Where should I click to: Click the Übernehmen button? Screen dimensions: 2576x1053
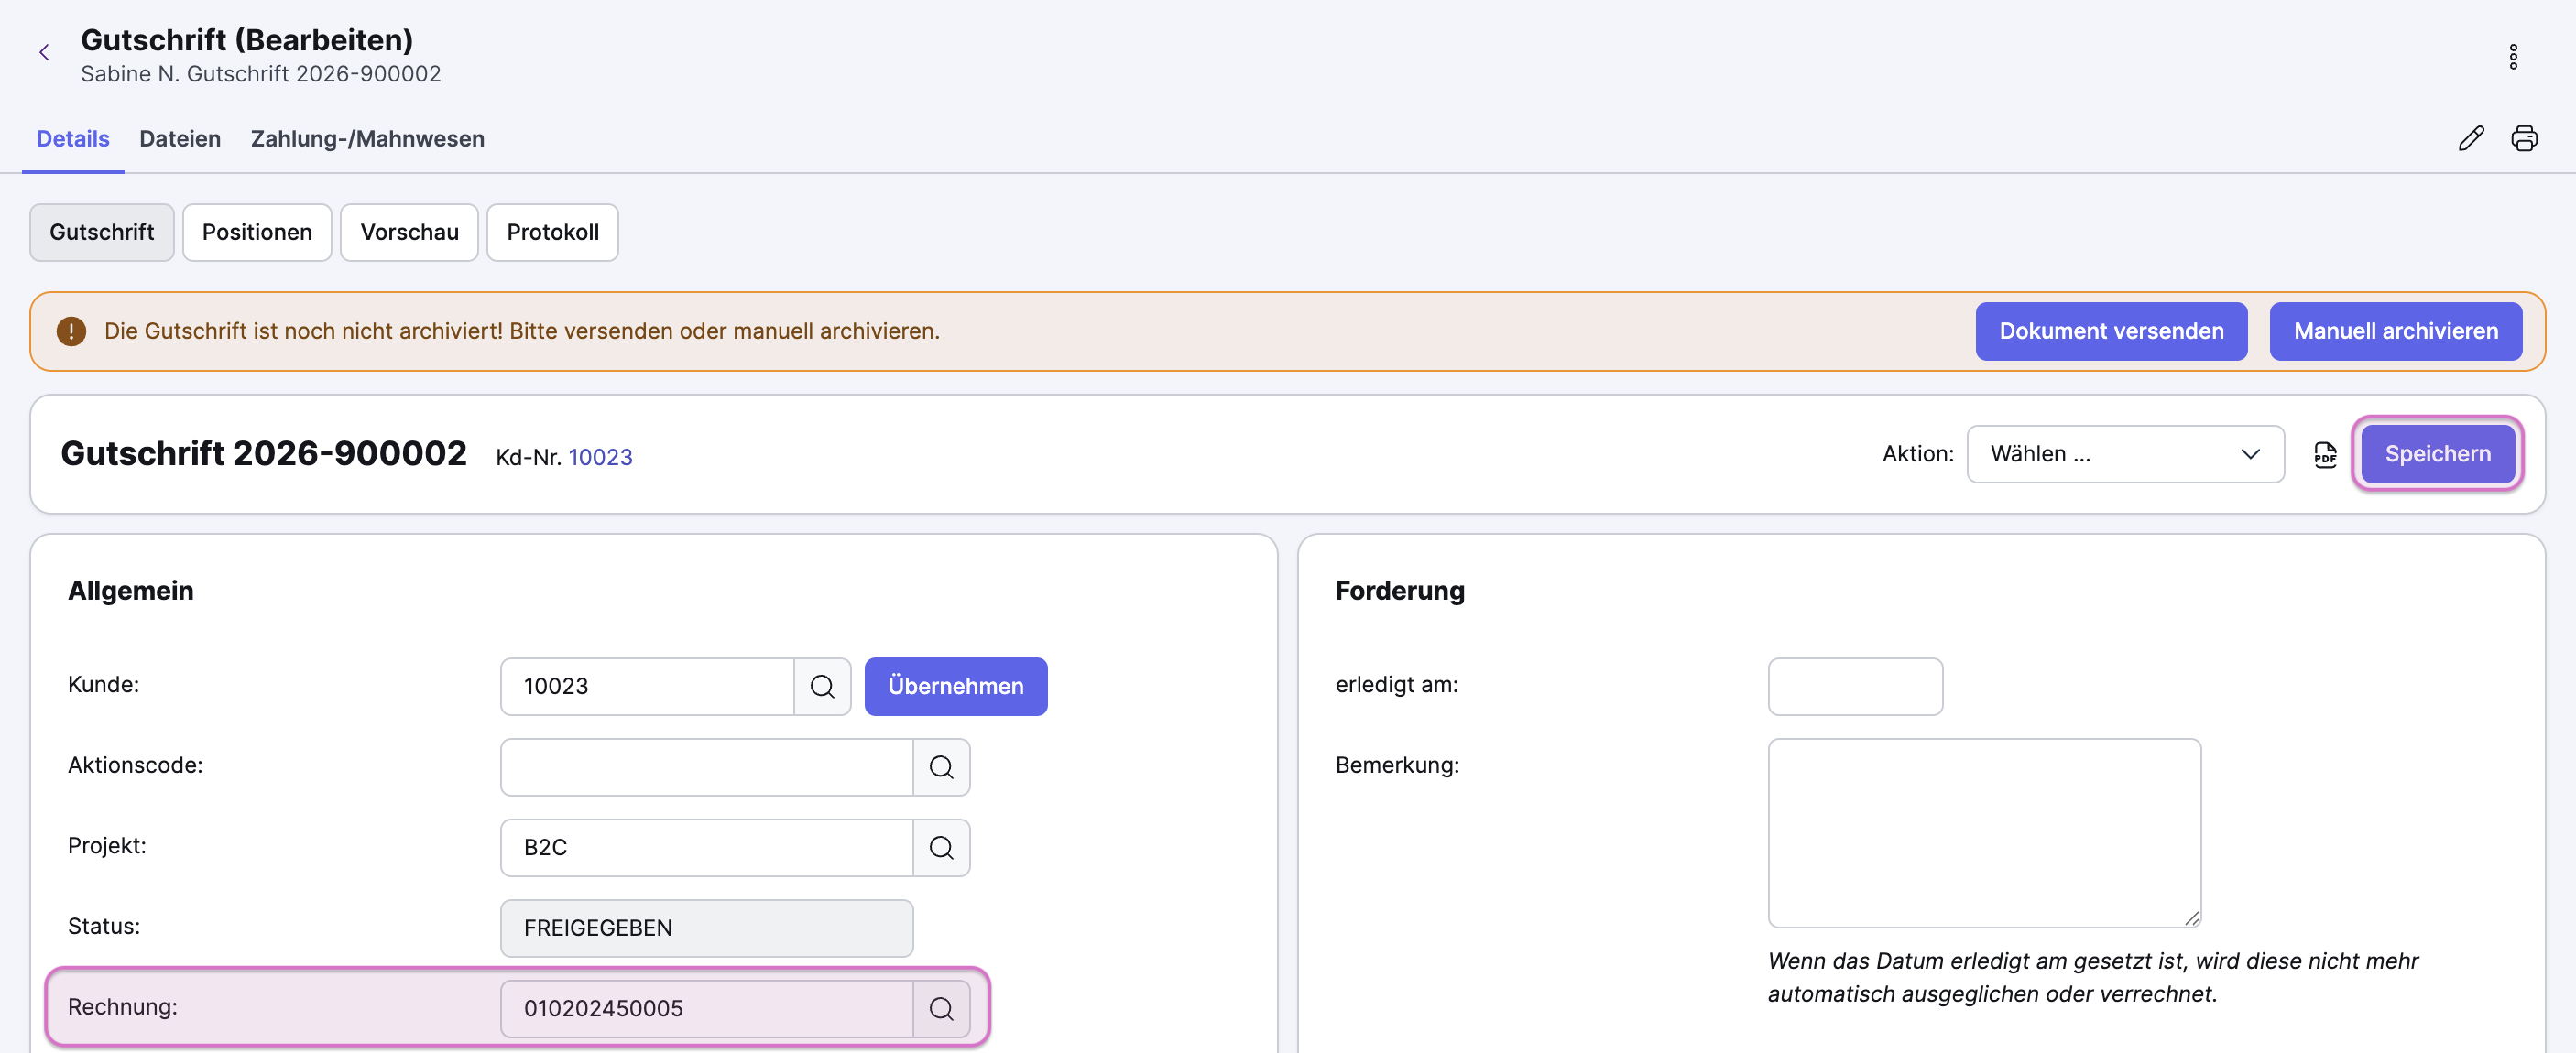coord(955,686)
